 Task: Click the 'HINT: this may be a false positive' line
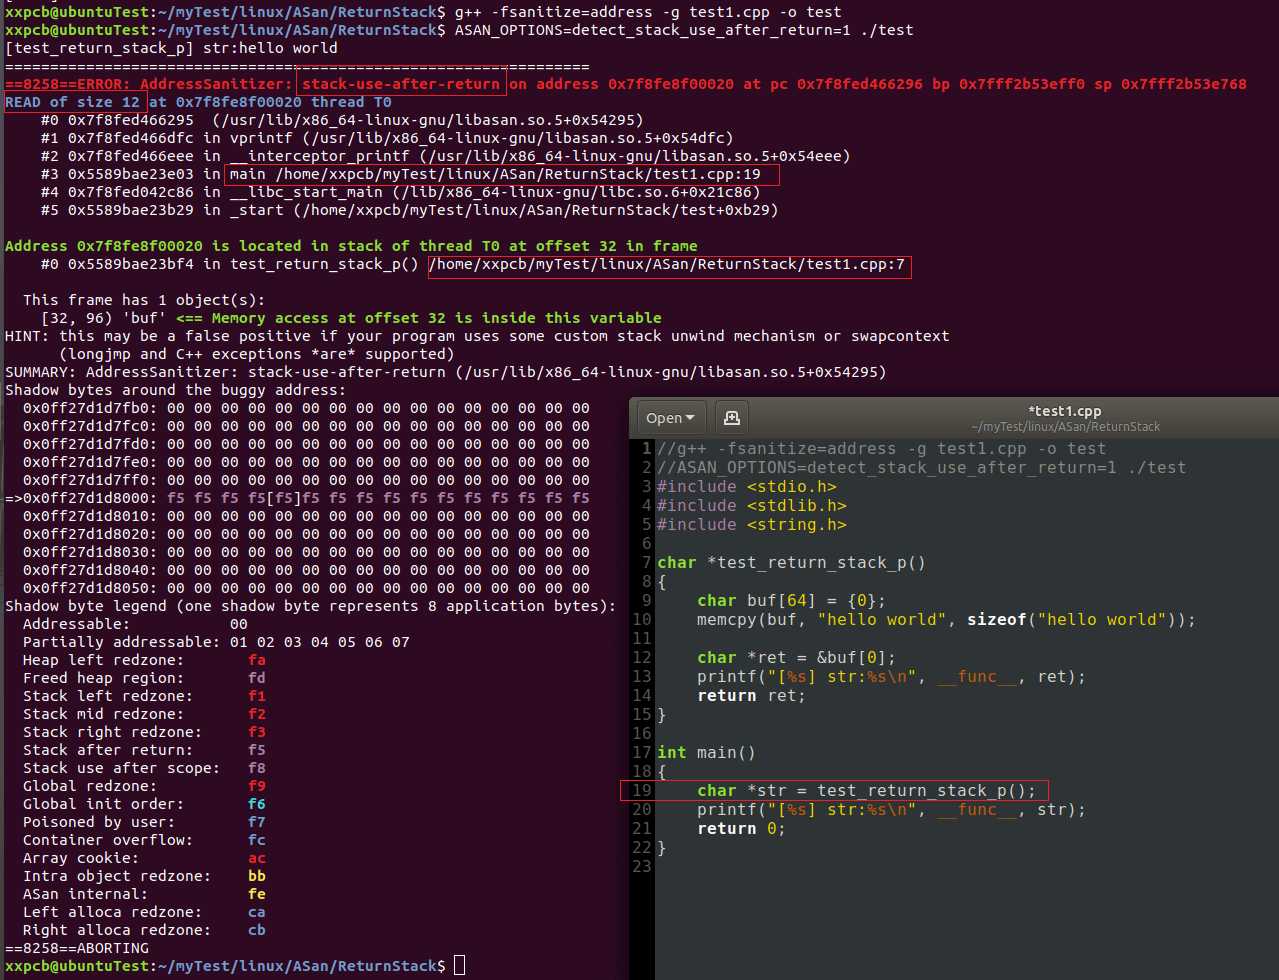pyautogui.click(x=477, y=336)
